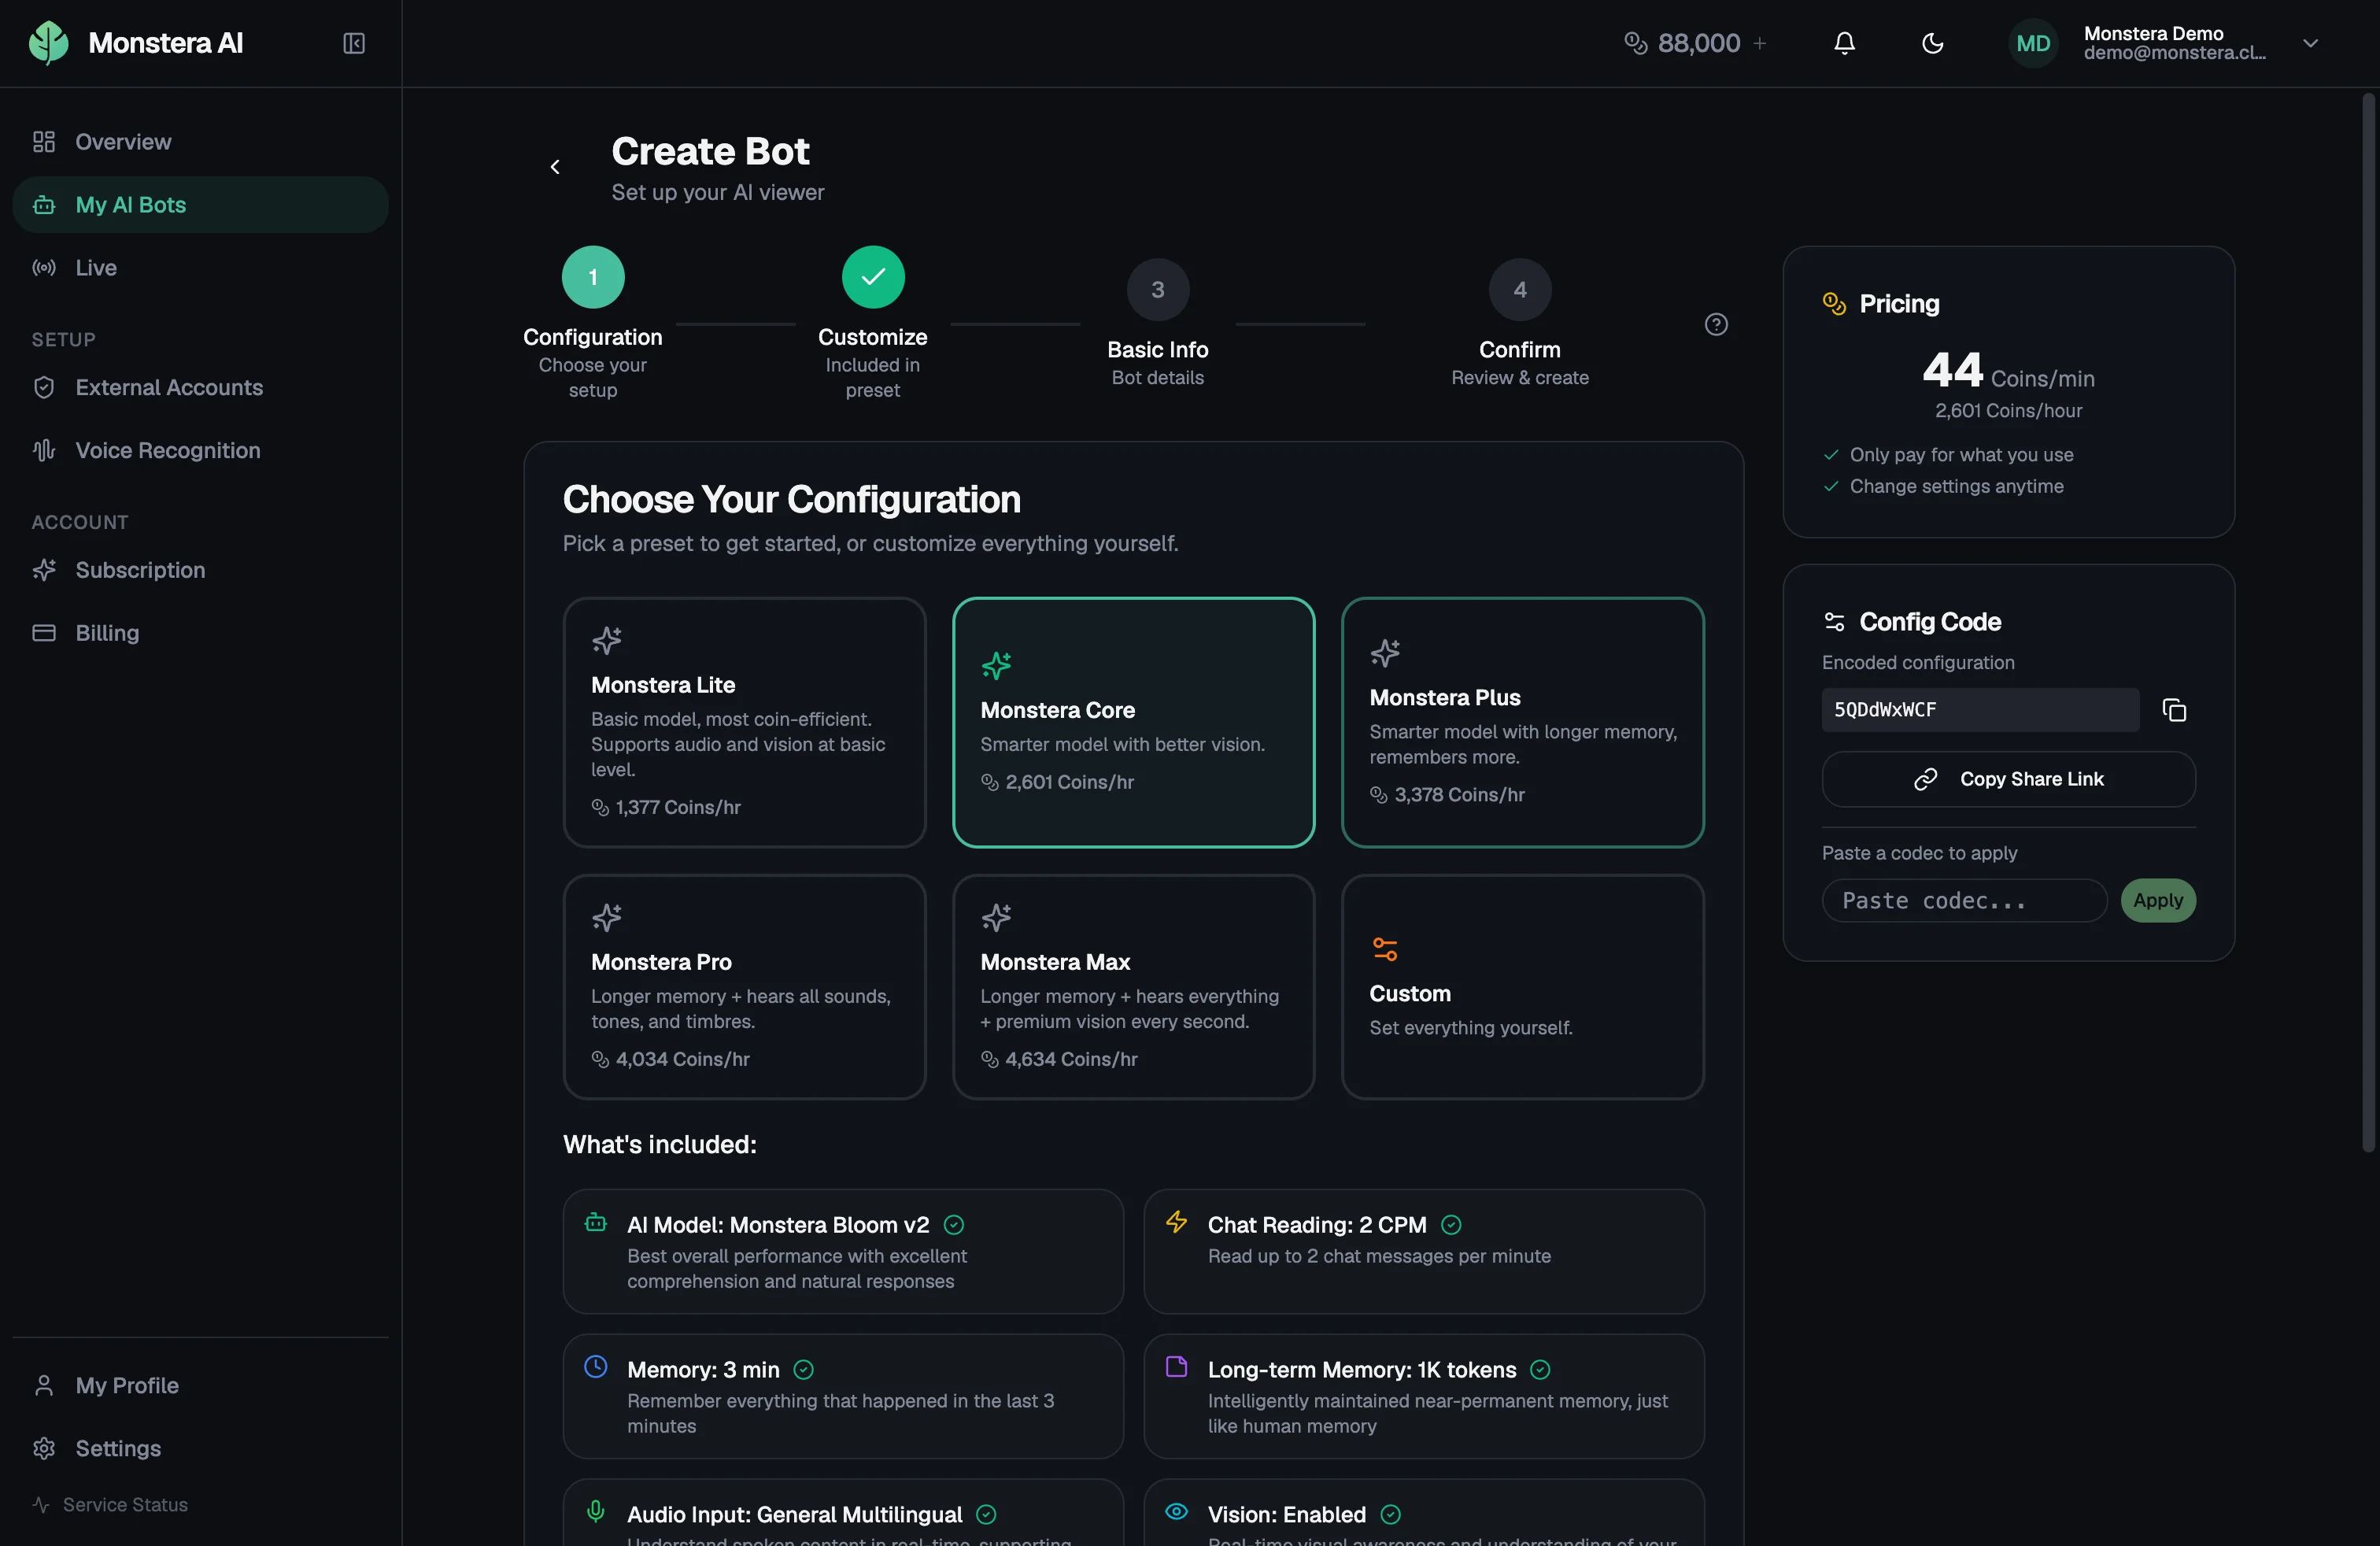Image resolution: width=2380 pixels, height=1546 pixels.
Task: Copy the encoded config code
Action: coord(2174,710)
